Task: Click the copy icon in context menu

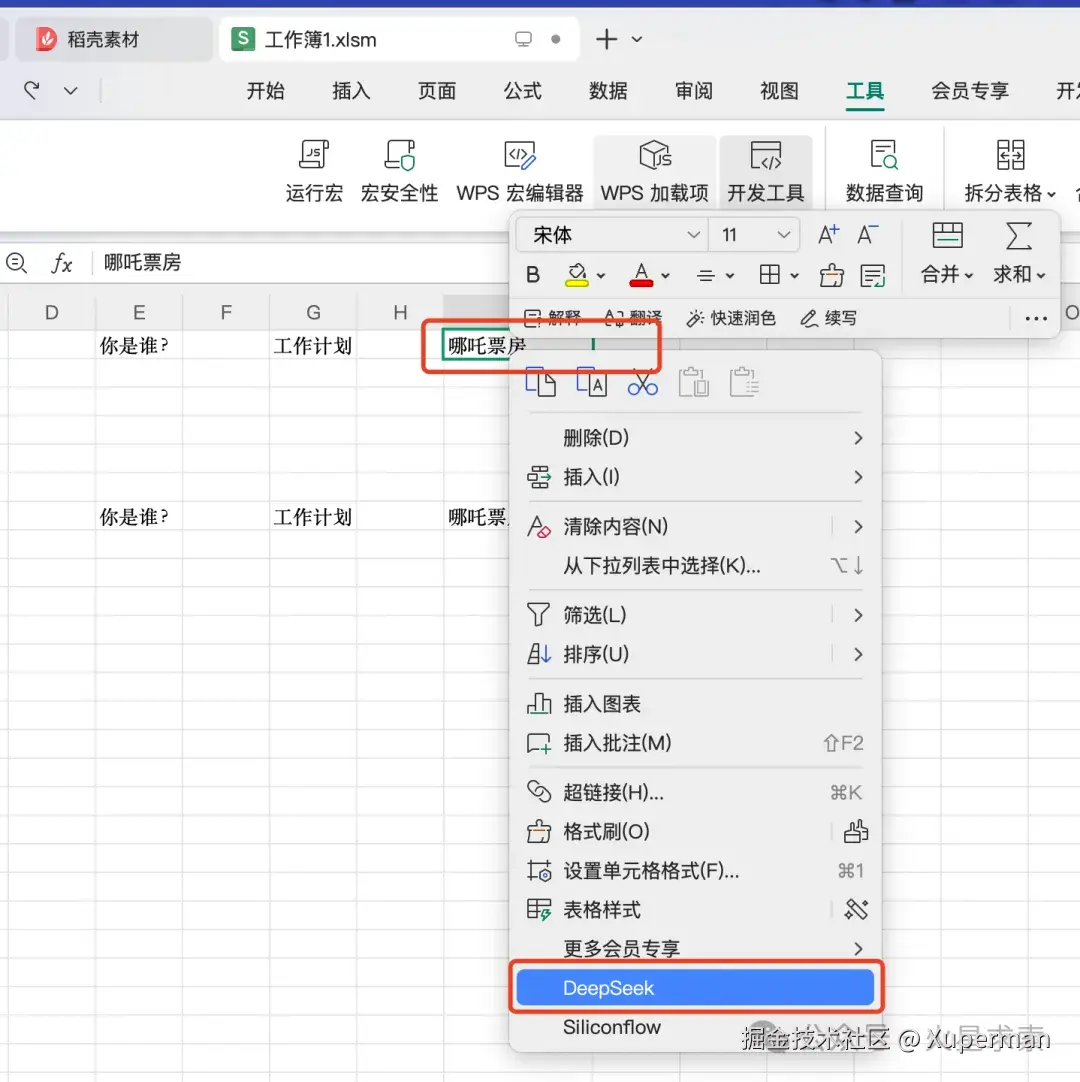Action: tap(540, 382)
